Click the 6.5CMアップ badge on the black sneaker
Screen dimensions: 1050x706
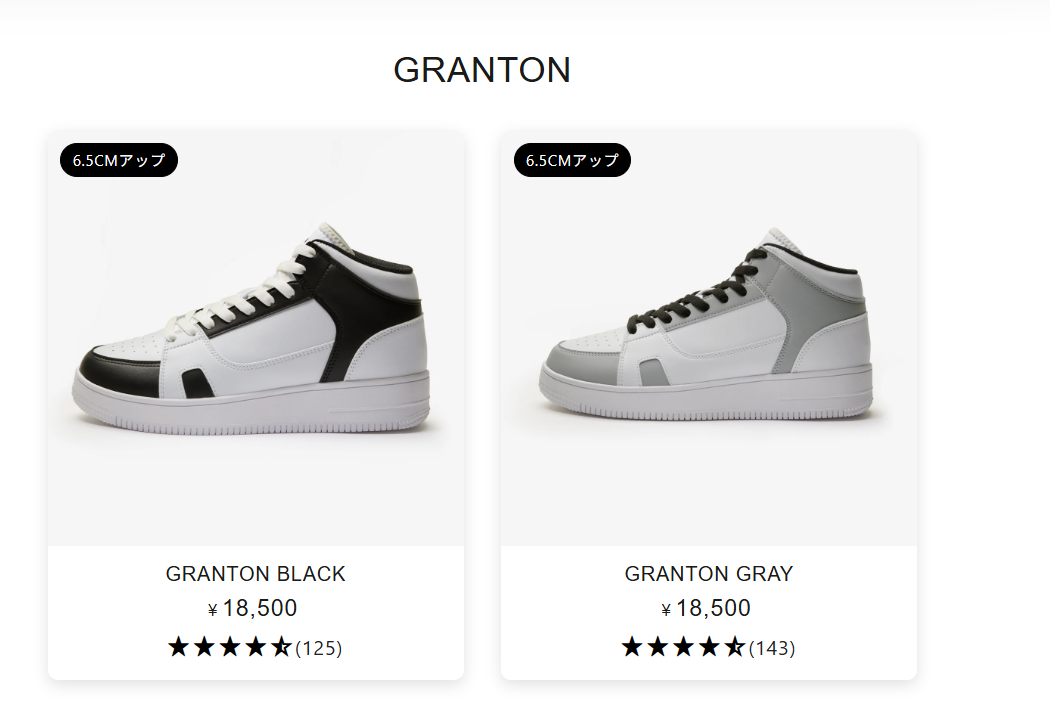(119, 160)
